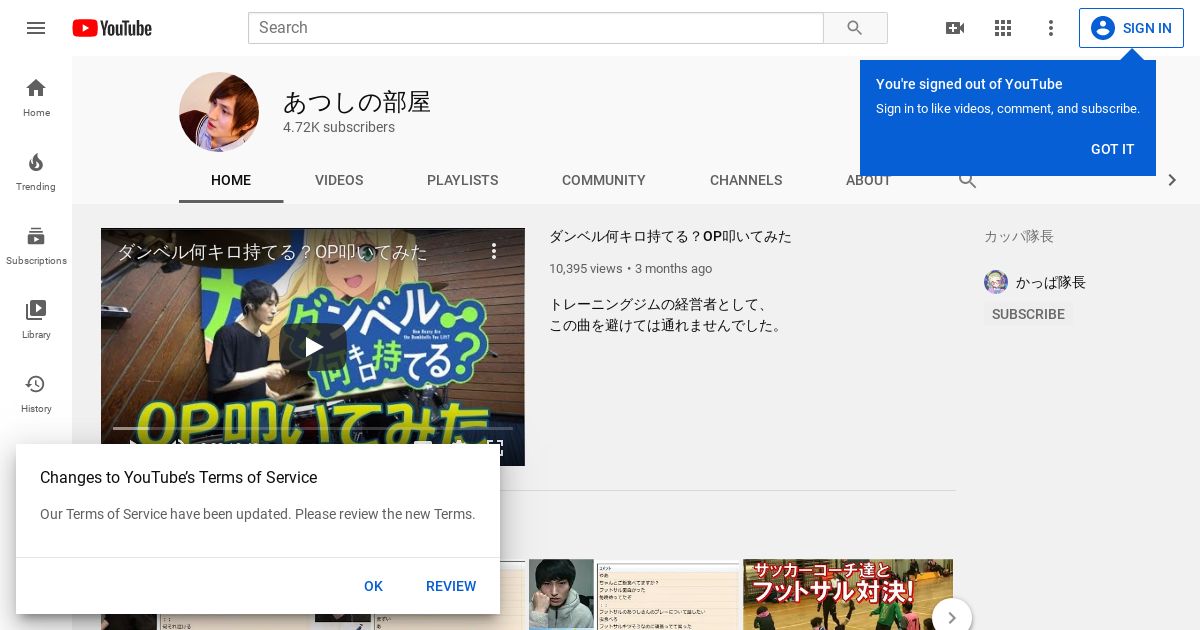Click the channel search magnifier icon

pos(967,180)
